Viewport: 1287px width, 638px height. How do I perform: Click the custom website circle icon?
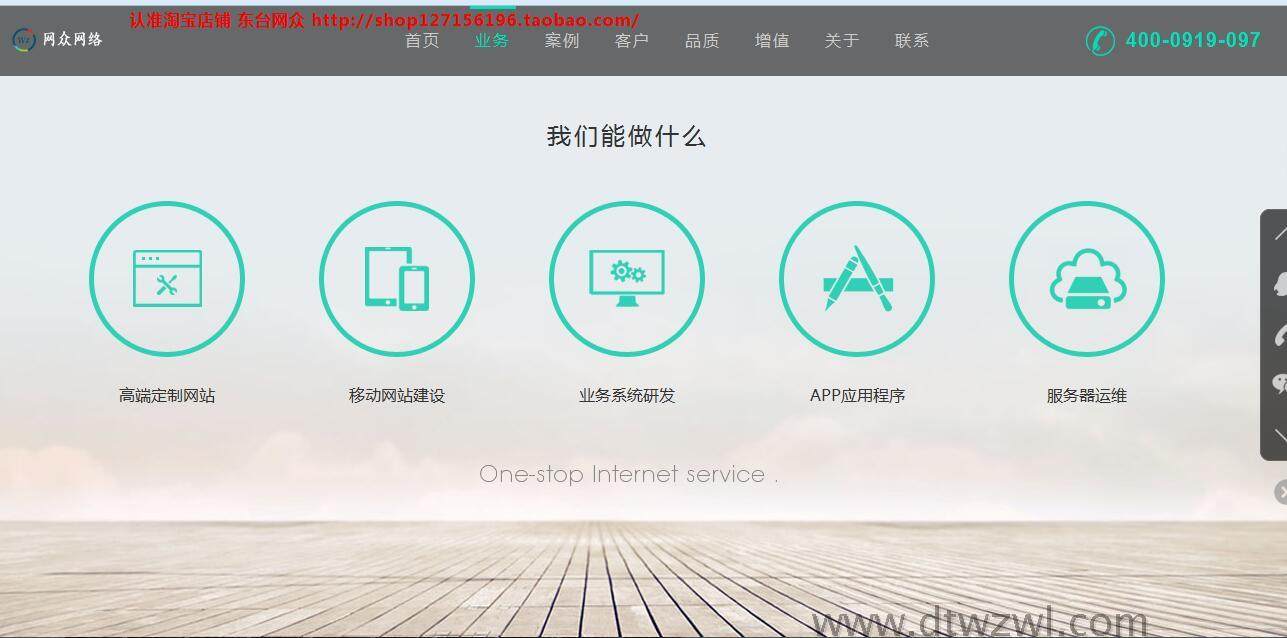coord(167,278)
